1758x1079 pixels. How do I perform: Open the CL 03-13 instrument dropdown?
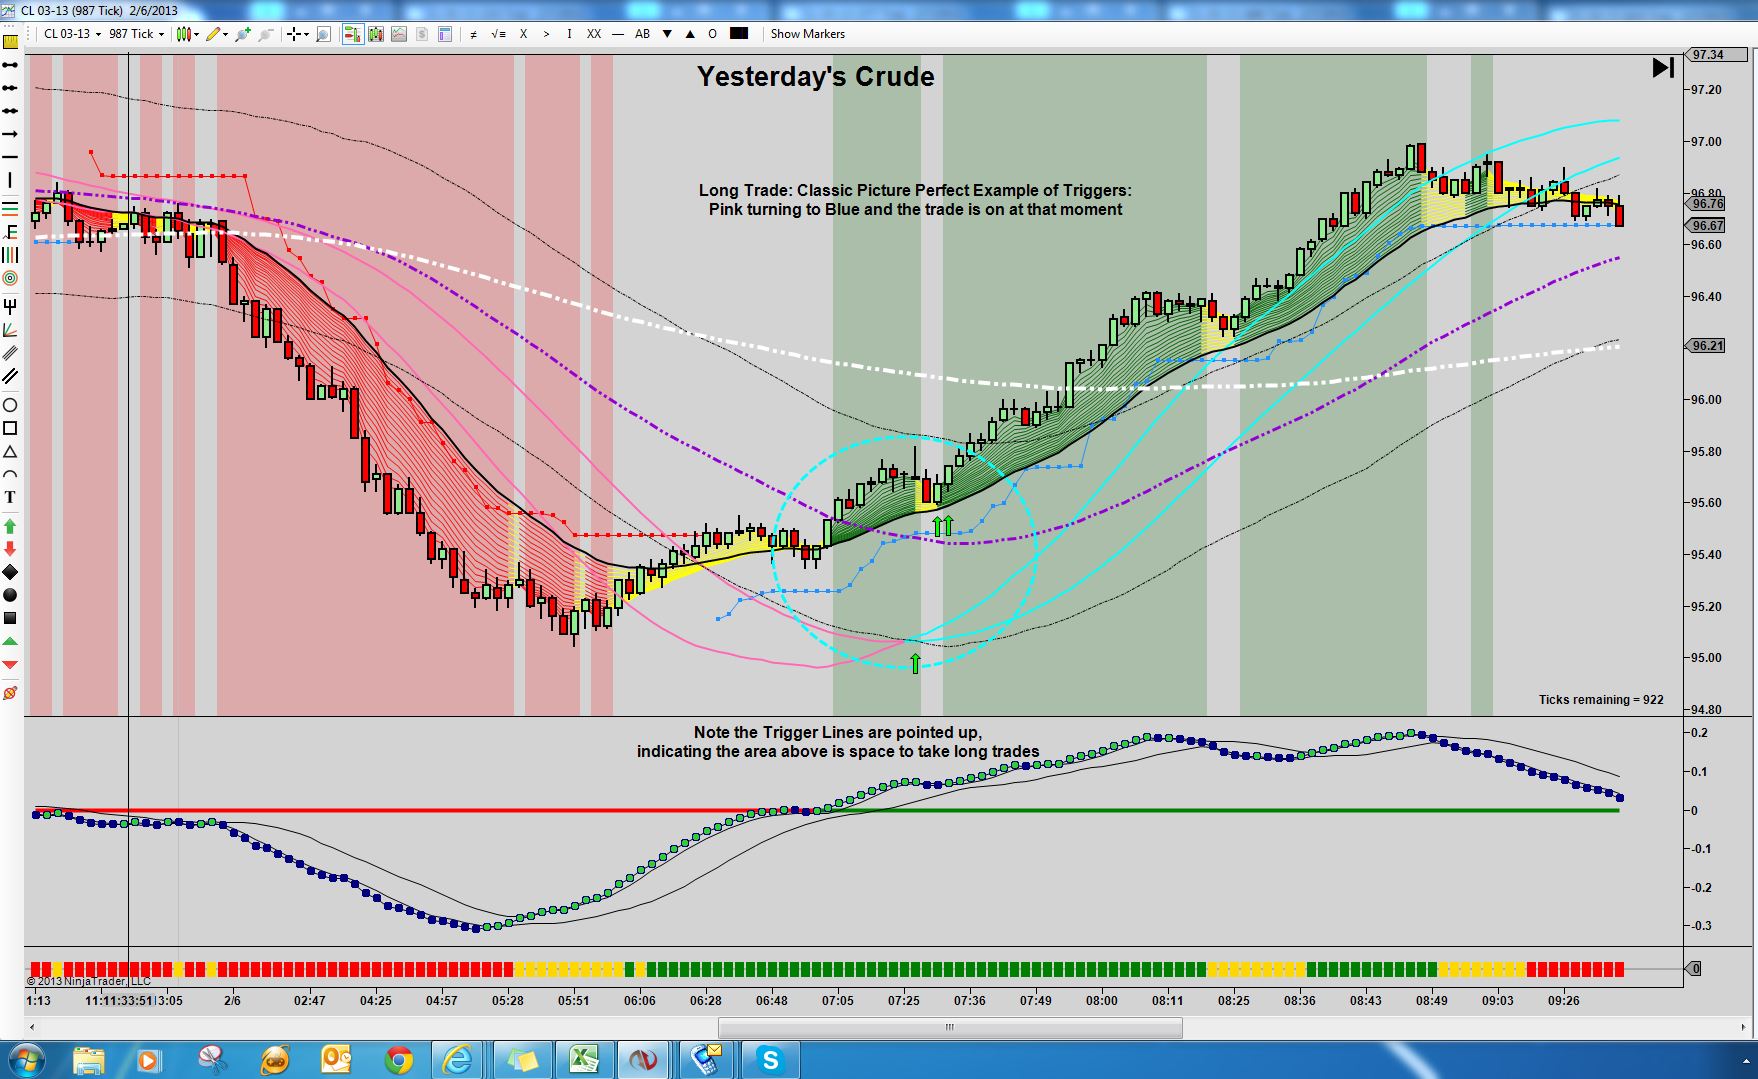pyautogui.click(x=72, y=34)
